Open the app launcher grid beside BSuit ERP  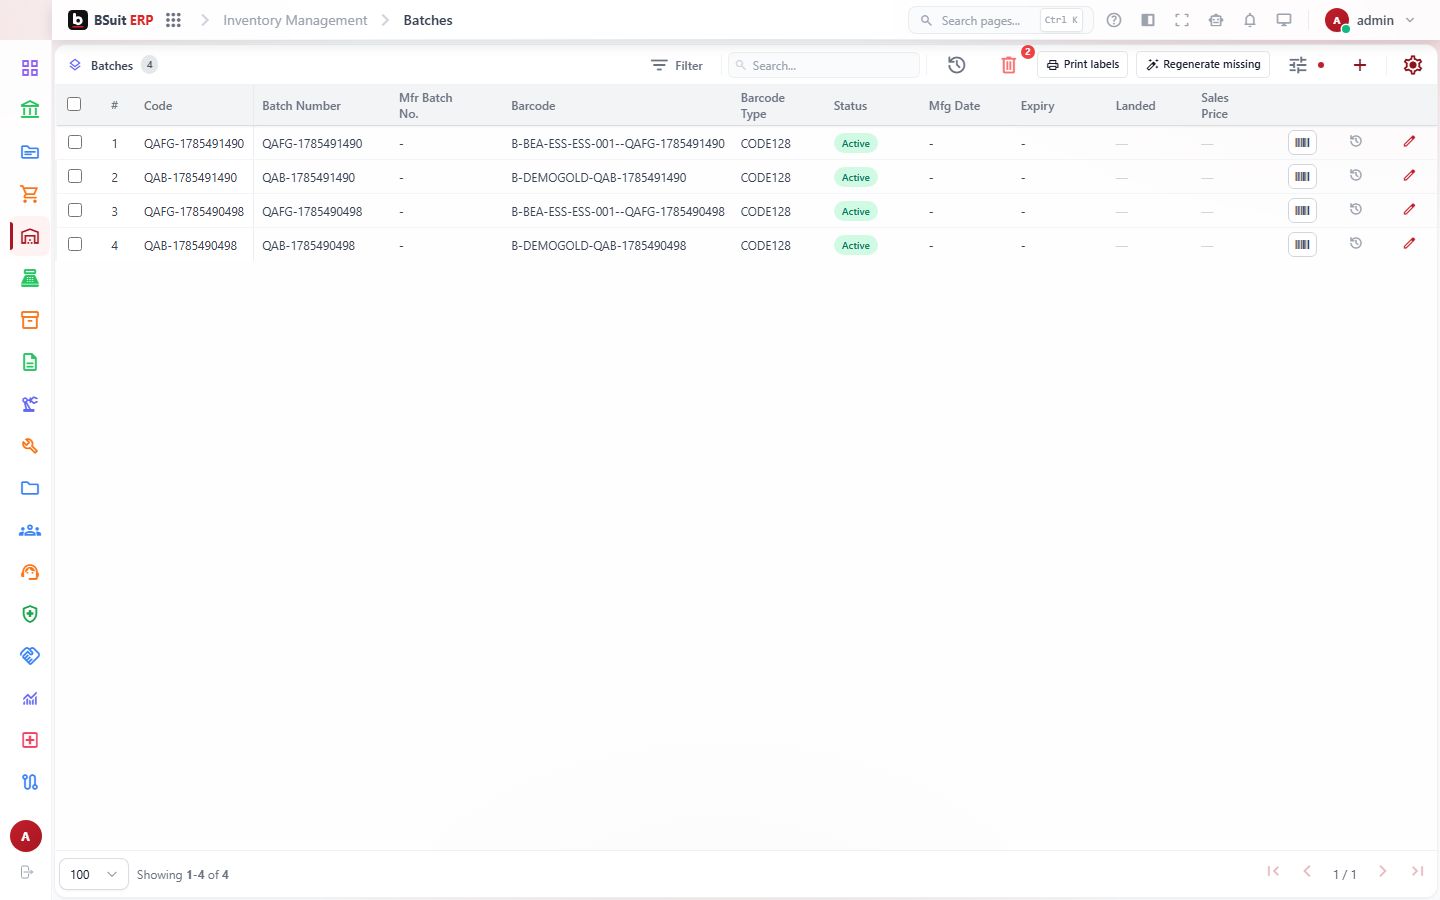tap(173, 20)
